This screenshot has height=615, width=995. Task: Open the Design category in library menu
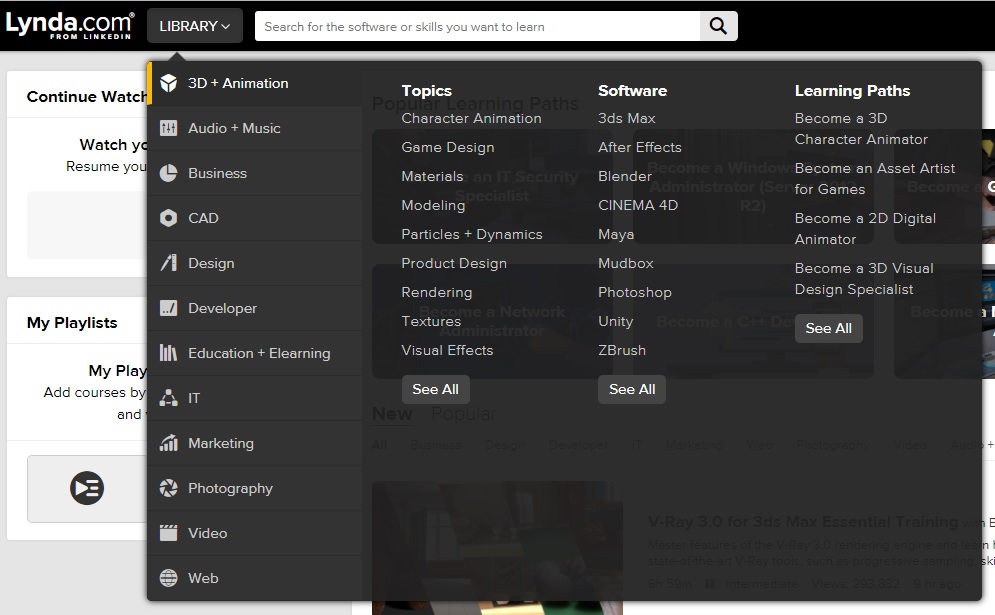coord(211,263)
